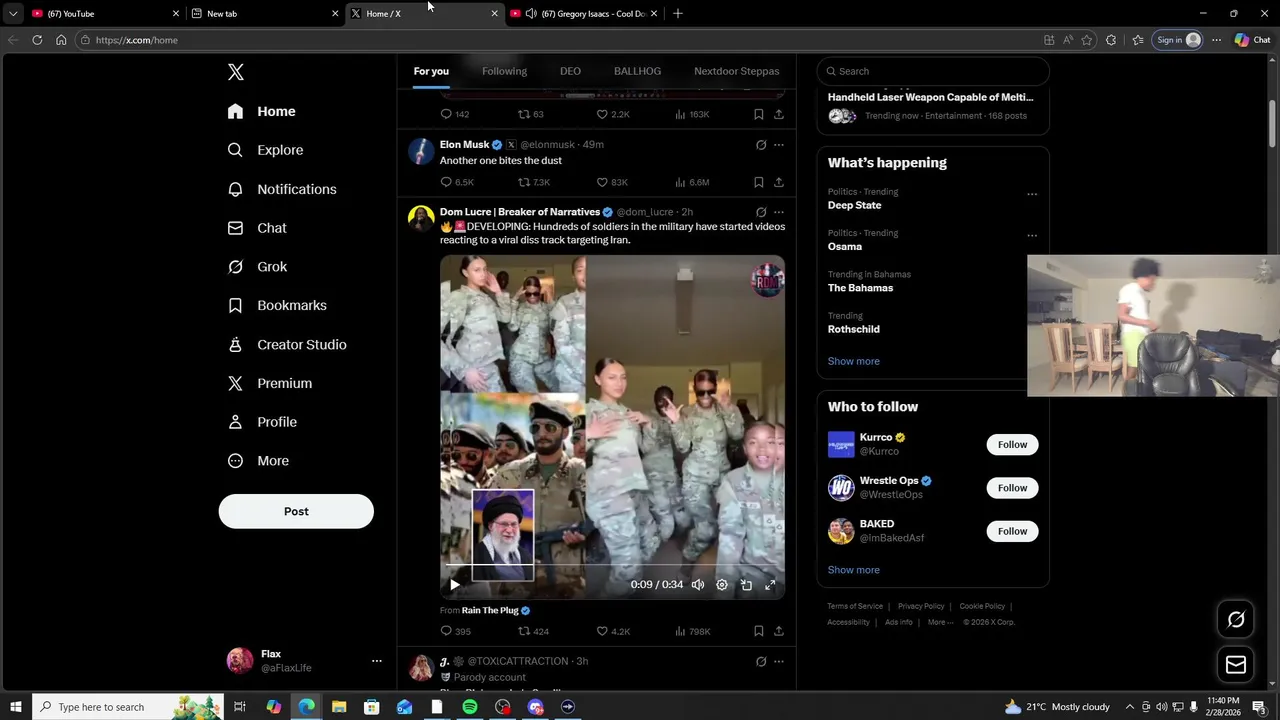Share Dom Lucre's post
1280x720 pixels.
coord(778,631)
